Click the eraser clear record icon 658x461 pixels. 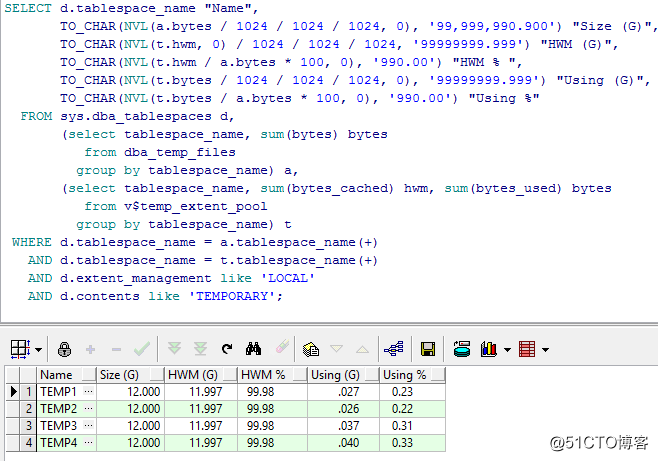point(282,347)
